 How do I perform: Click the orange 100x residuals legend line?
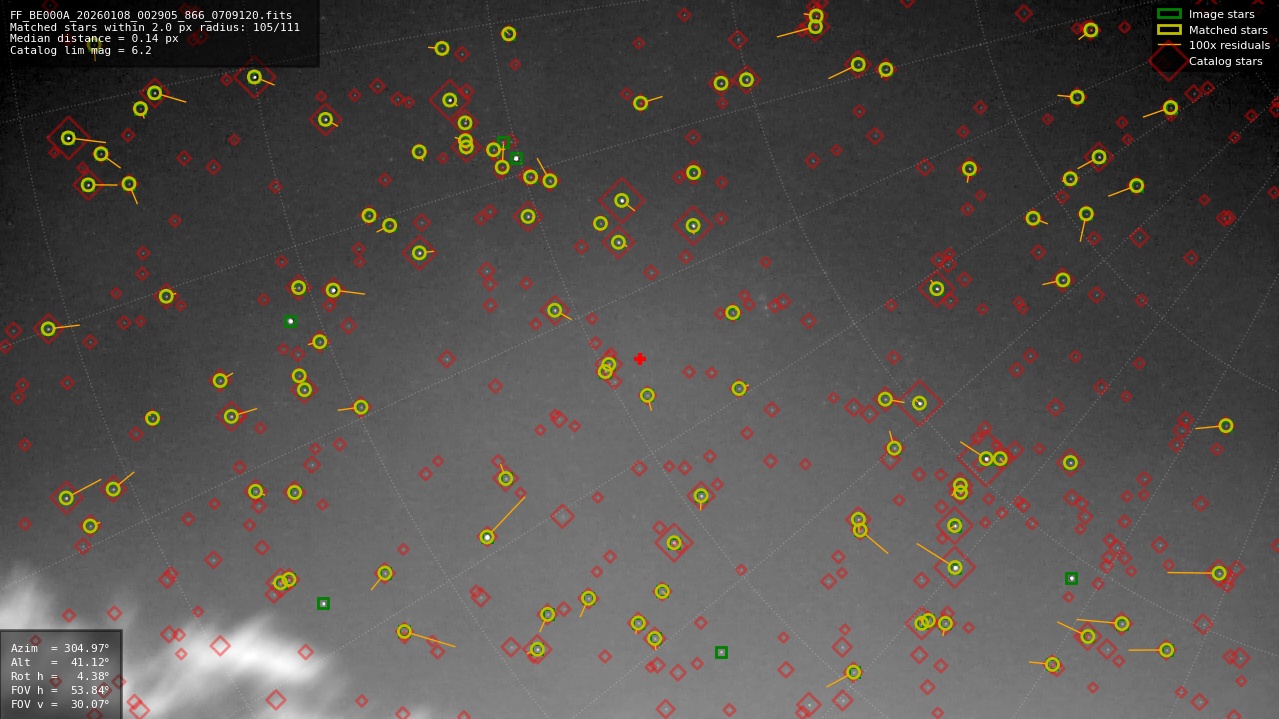point(1168,45)
